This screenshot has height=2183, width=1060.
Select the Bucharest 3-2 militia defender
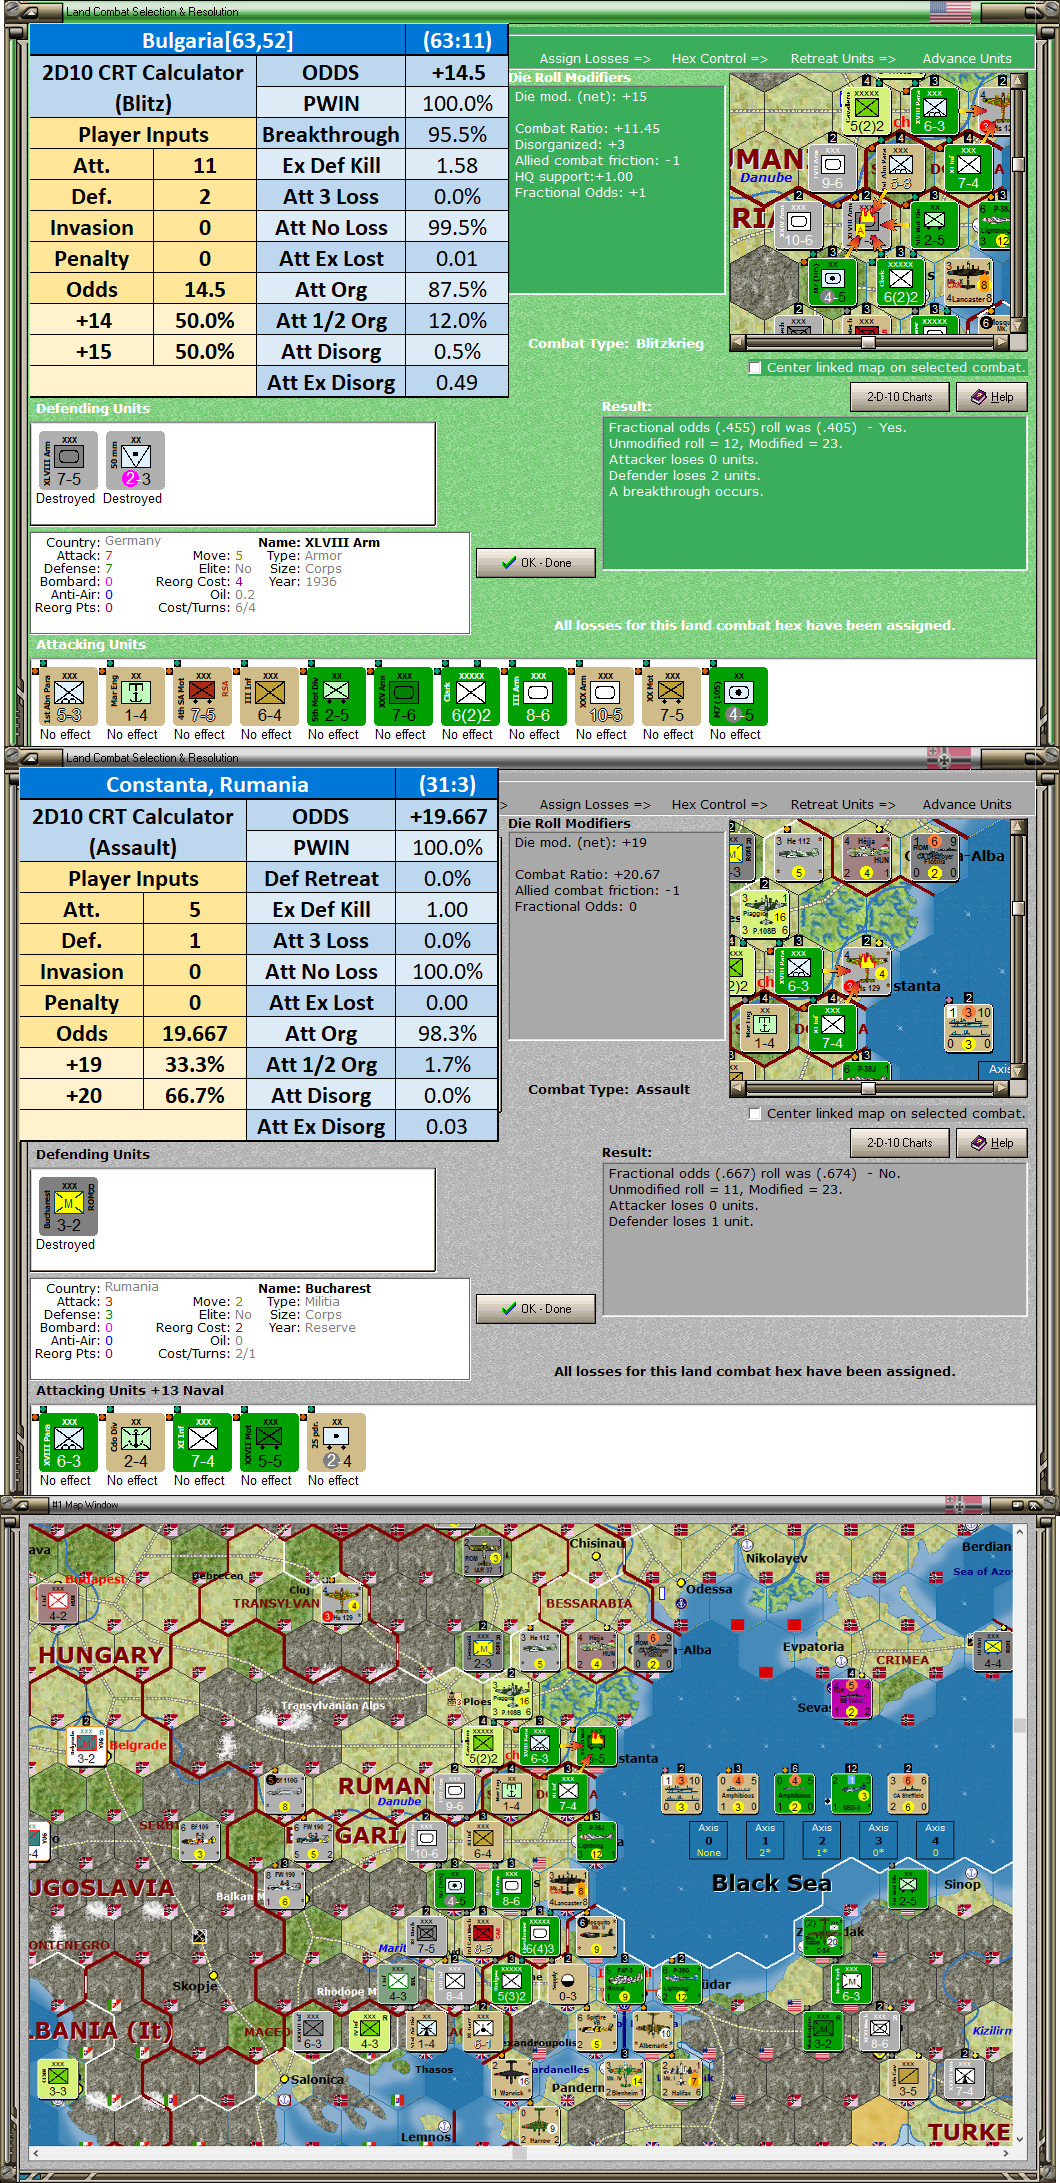tap(68, 1206)
